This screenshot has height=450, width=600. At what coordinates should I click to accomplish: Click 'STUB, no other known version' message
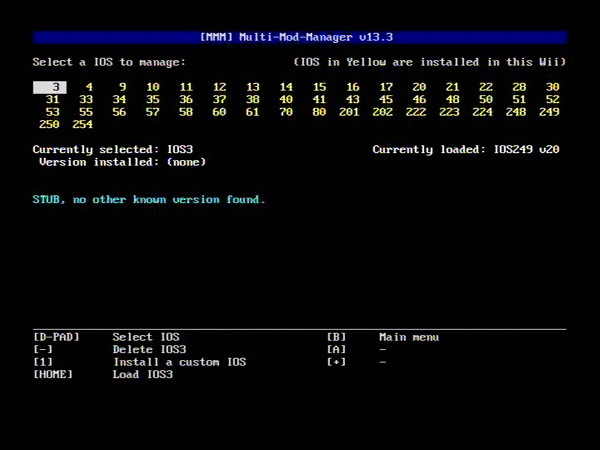(149, 199)
